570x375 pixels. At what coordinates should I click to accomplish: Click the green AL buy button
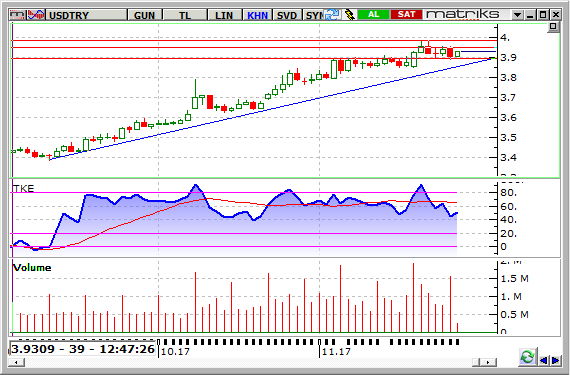(374, 15)
